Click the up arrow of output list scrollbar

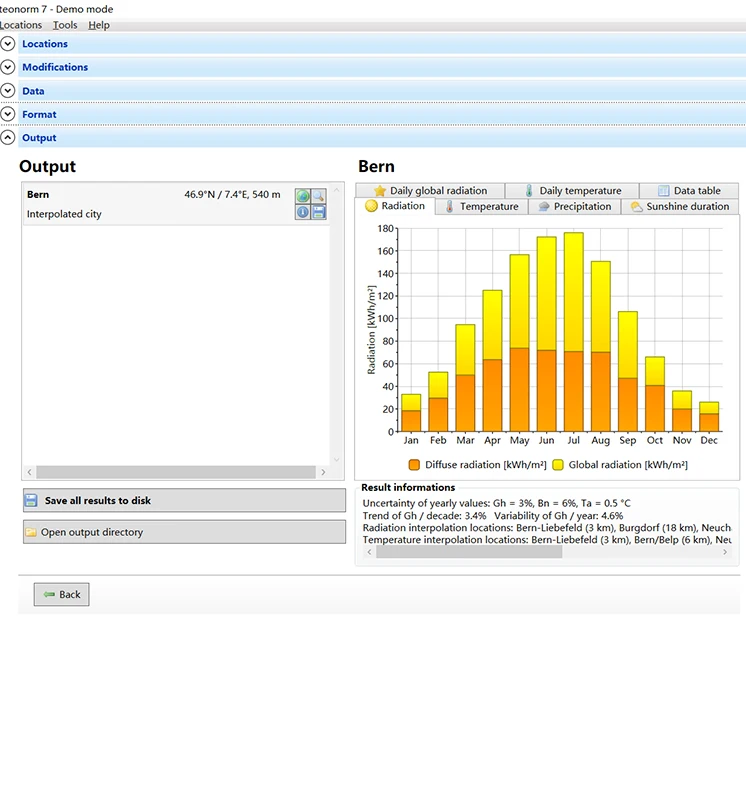coord(336,190)
